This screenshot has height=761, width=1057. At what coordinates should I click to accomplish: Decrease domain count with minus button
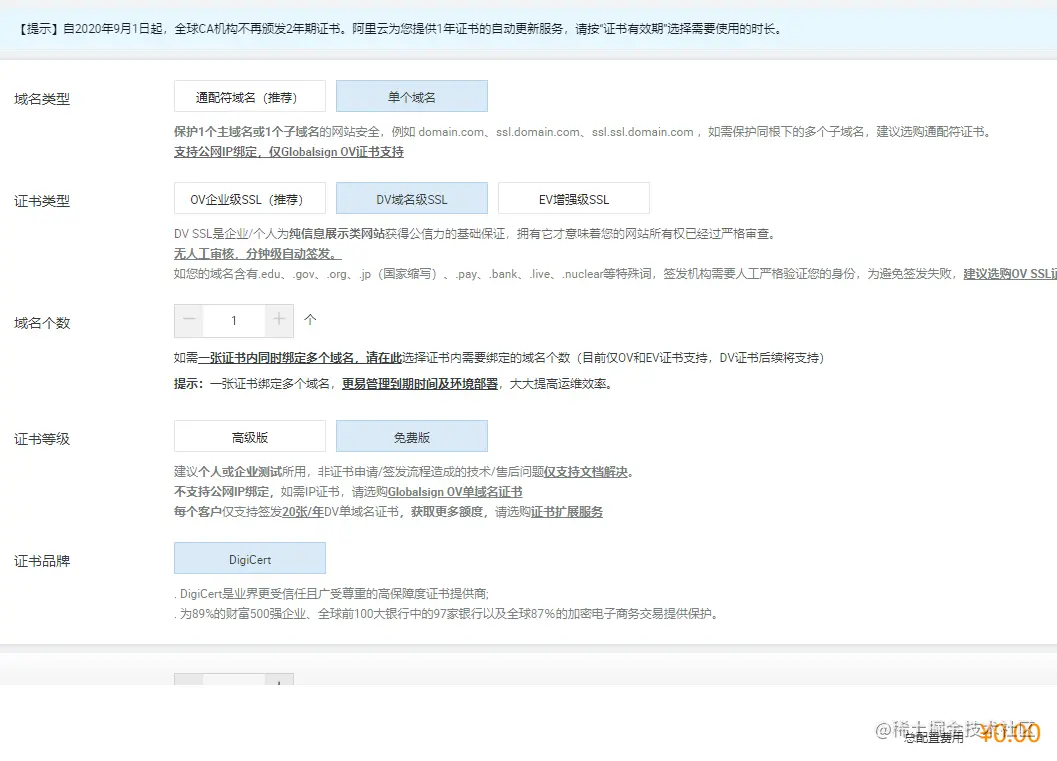pos(189,320)
